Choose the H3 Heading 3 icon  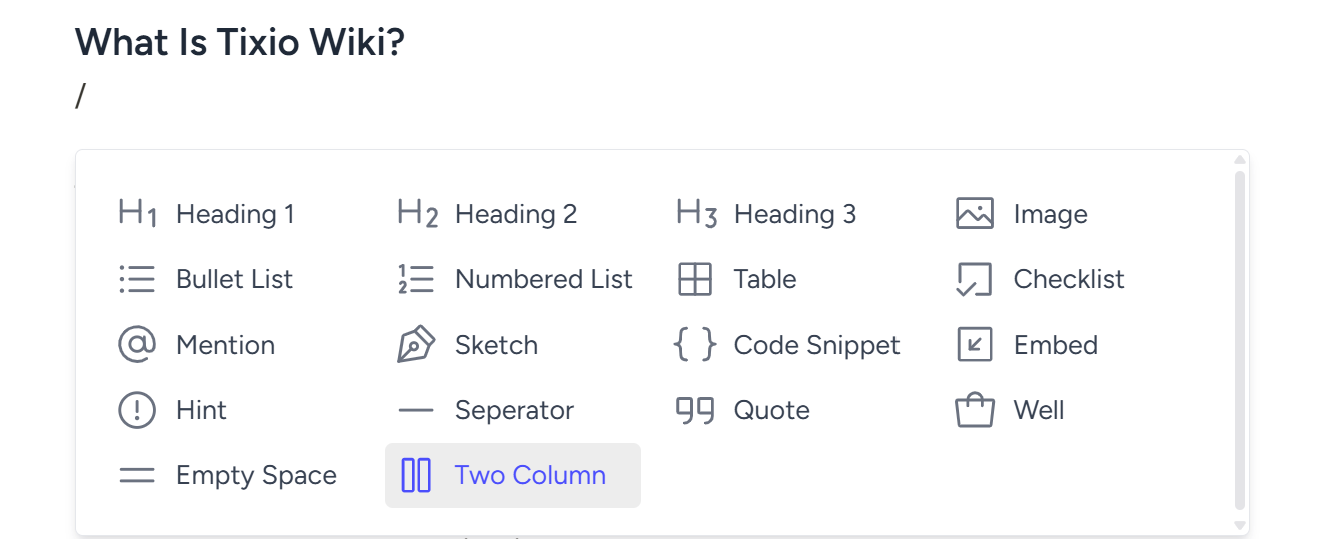point(696,214)
